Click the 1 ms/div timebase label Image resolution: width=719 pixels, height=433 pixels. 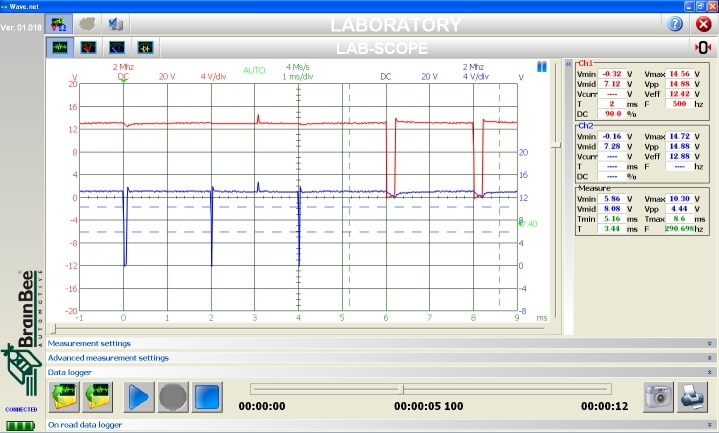298,77
